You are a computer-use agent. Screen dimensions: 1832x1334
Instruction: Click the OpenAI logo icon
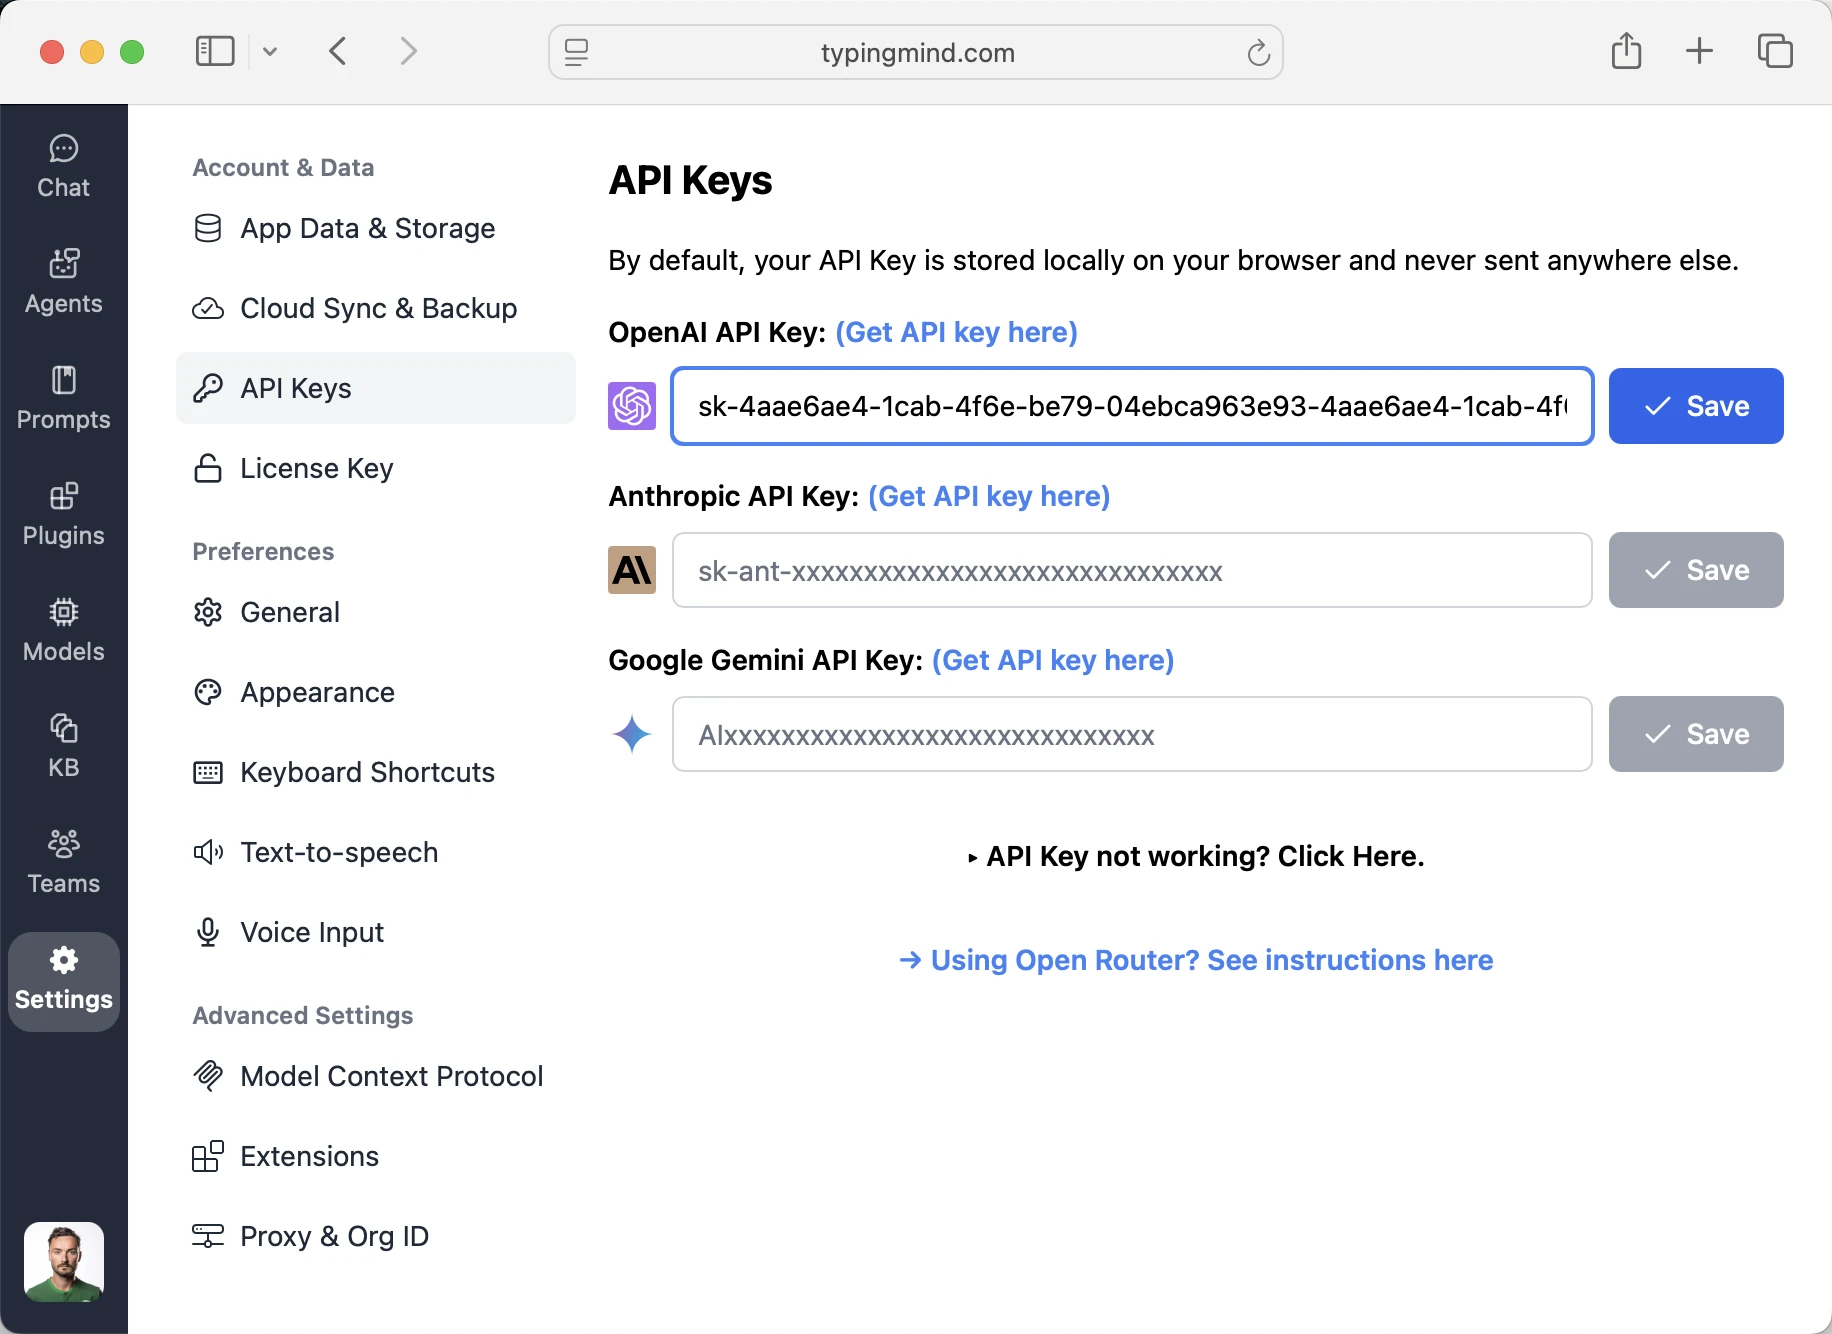coord(631,406)
